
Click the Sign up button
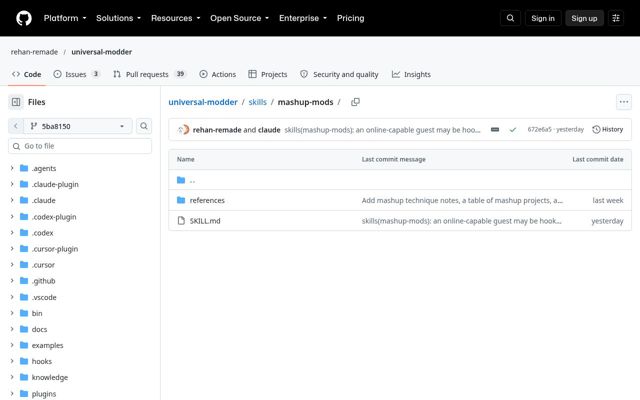584,18
